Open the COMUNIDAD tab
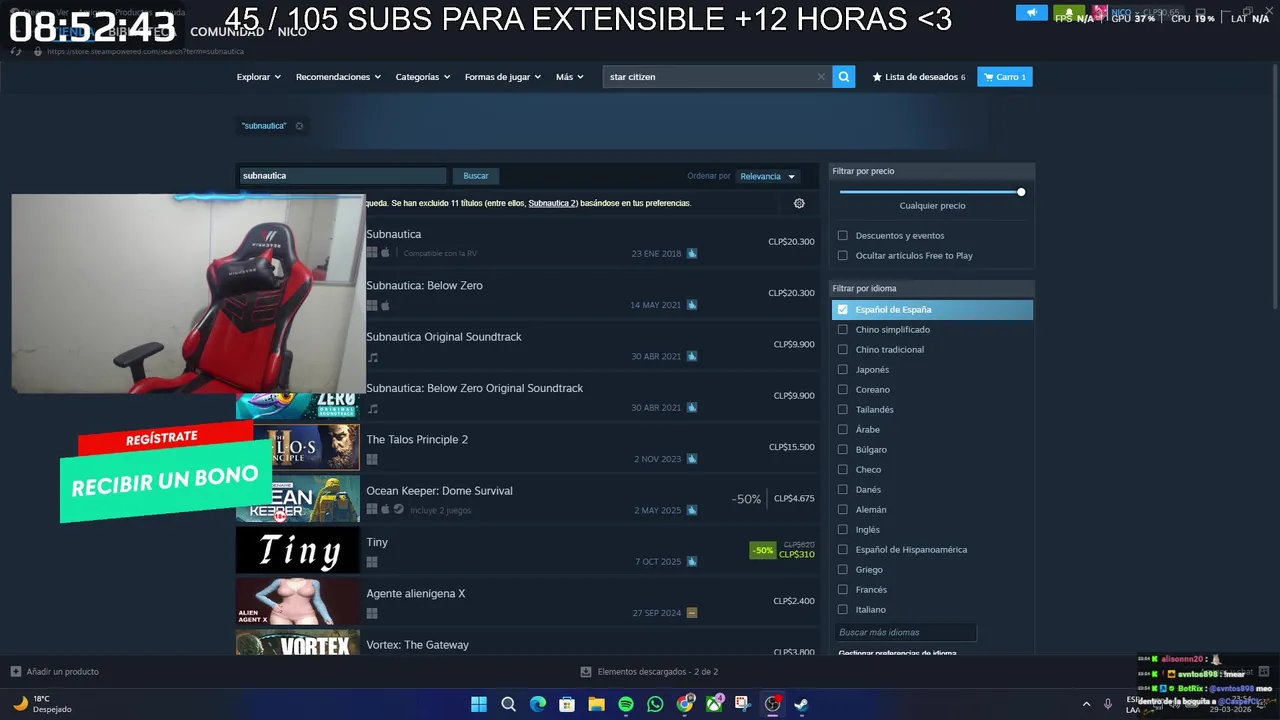Screen dimensions: 1280x720 pyautogui.click(x=227, y=32)
